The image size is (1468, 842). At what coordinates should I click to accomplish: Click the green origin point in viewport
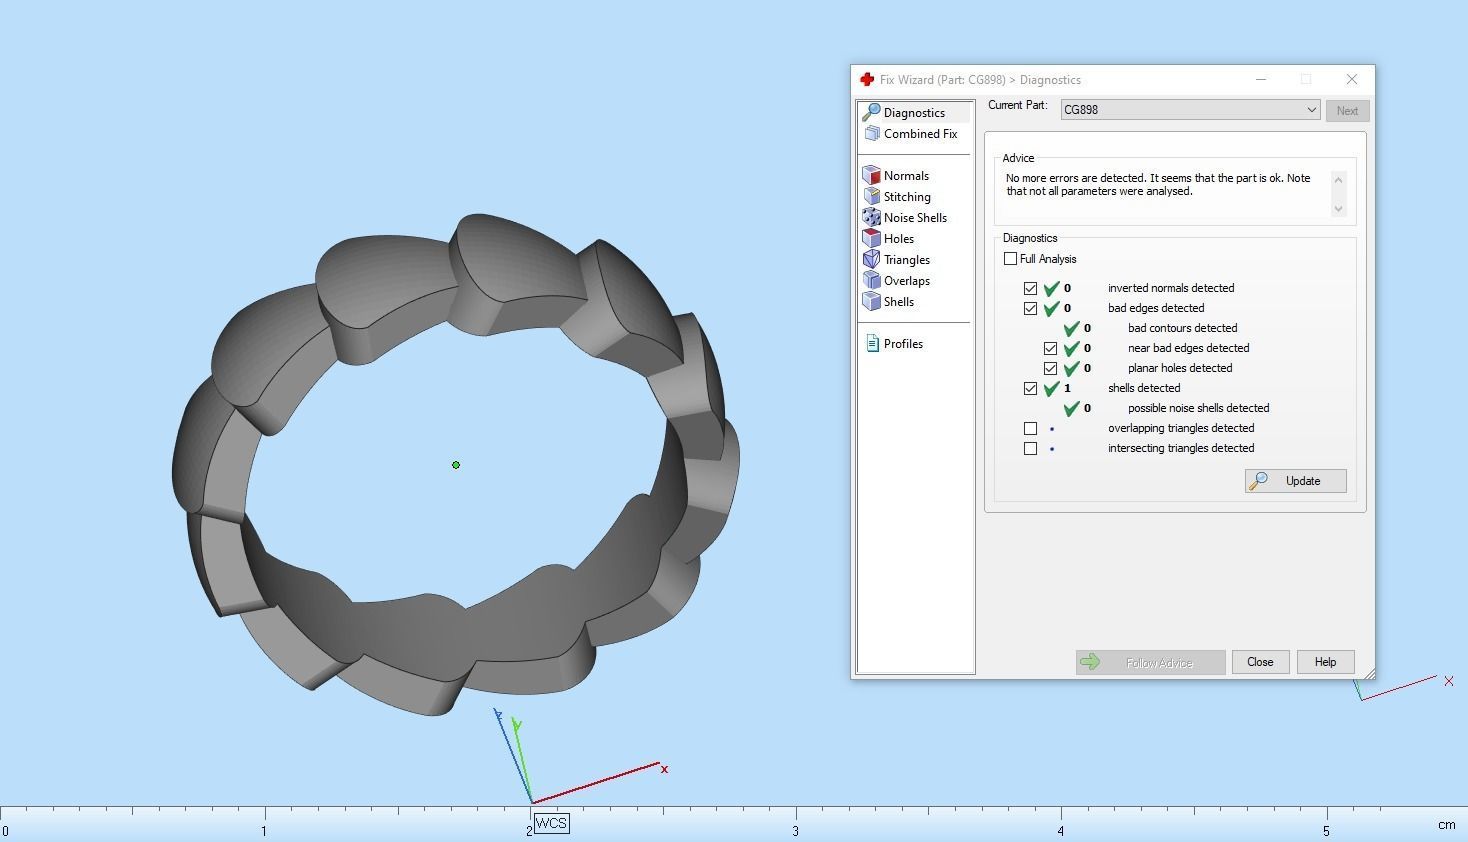(x=456, y=465)
